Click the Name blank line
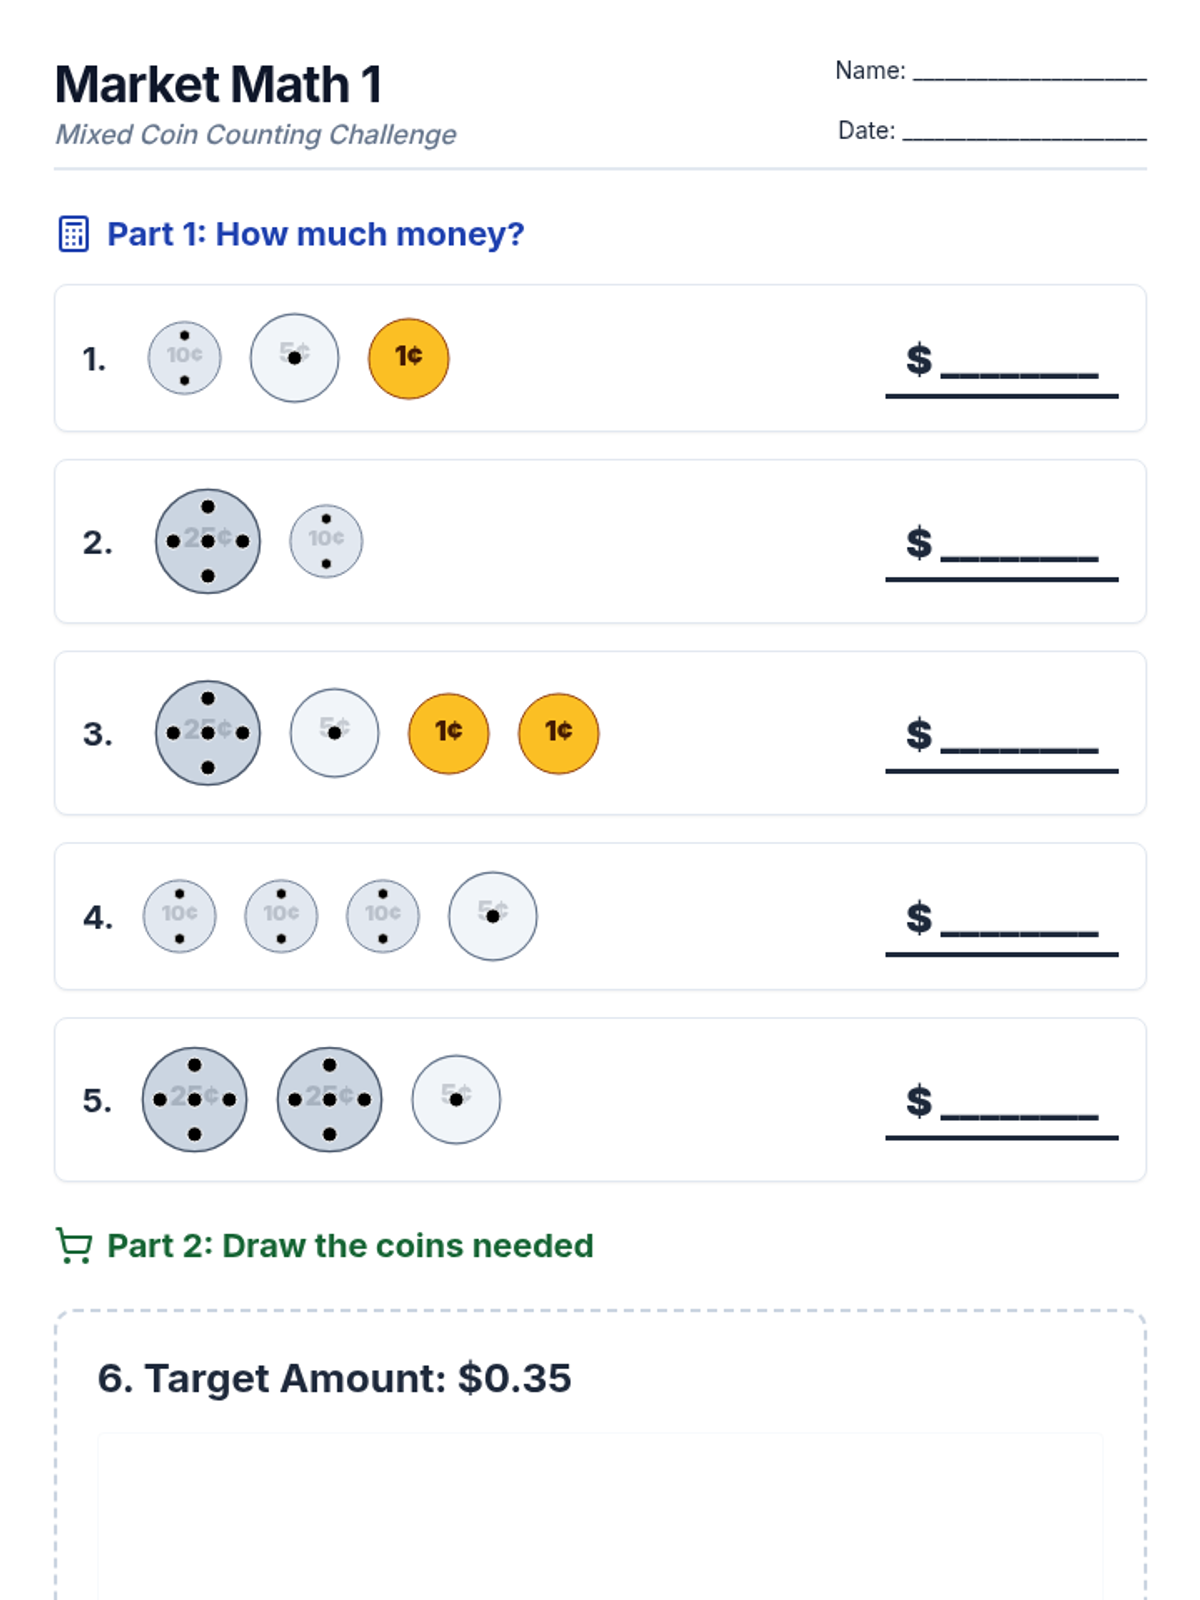The width and height of the screenshot is (1200, 1600). 1029,72
